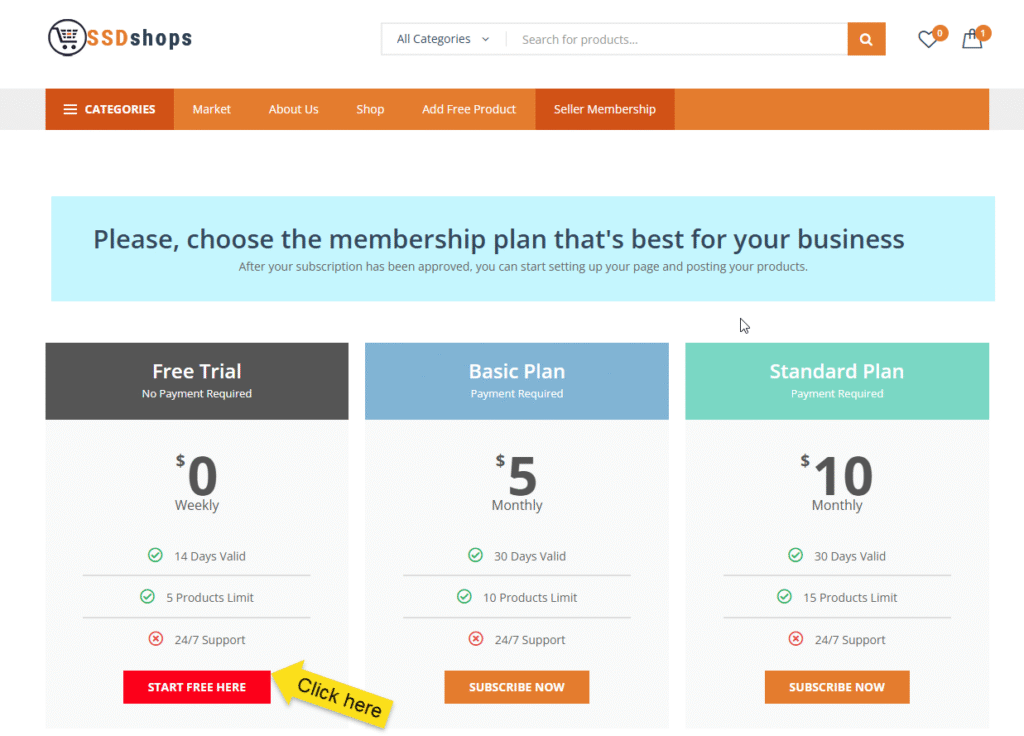Viewport: 1024px width, 736px height.
Task: Click the orange search magnifier button
Action: [866, 40]
